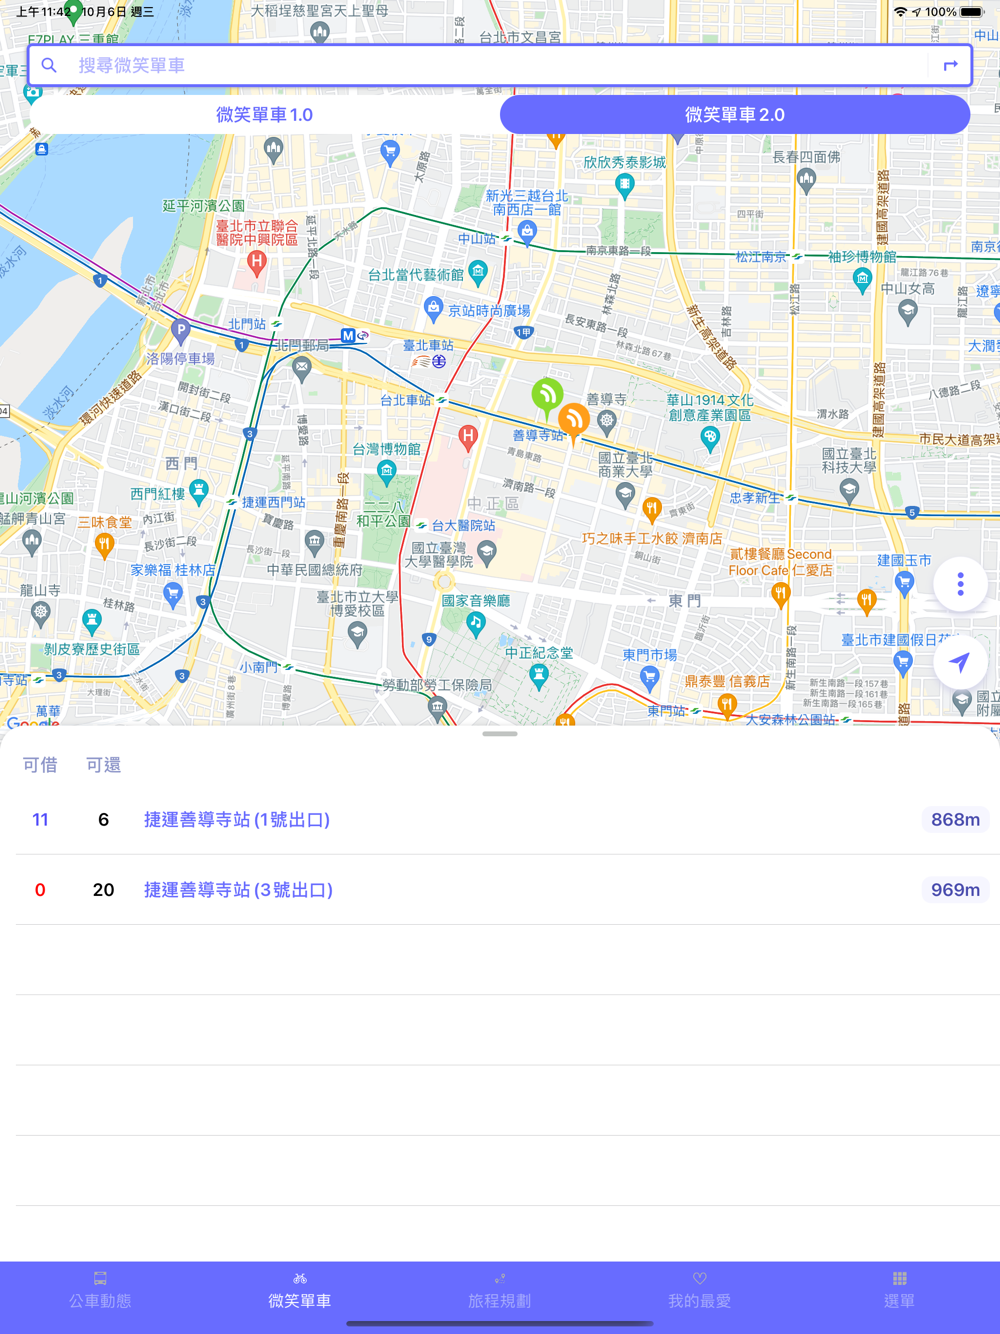
Task: Tap the 剝皮寮歷史街區 landmark icon
Action: pyautogui.click(x=92, y=622)
